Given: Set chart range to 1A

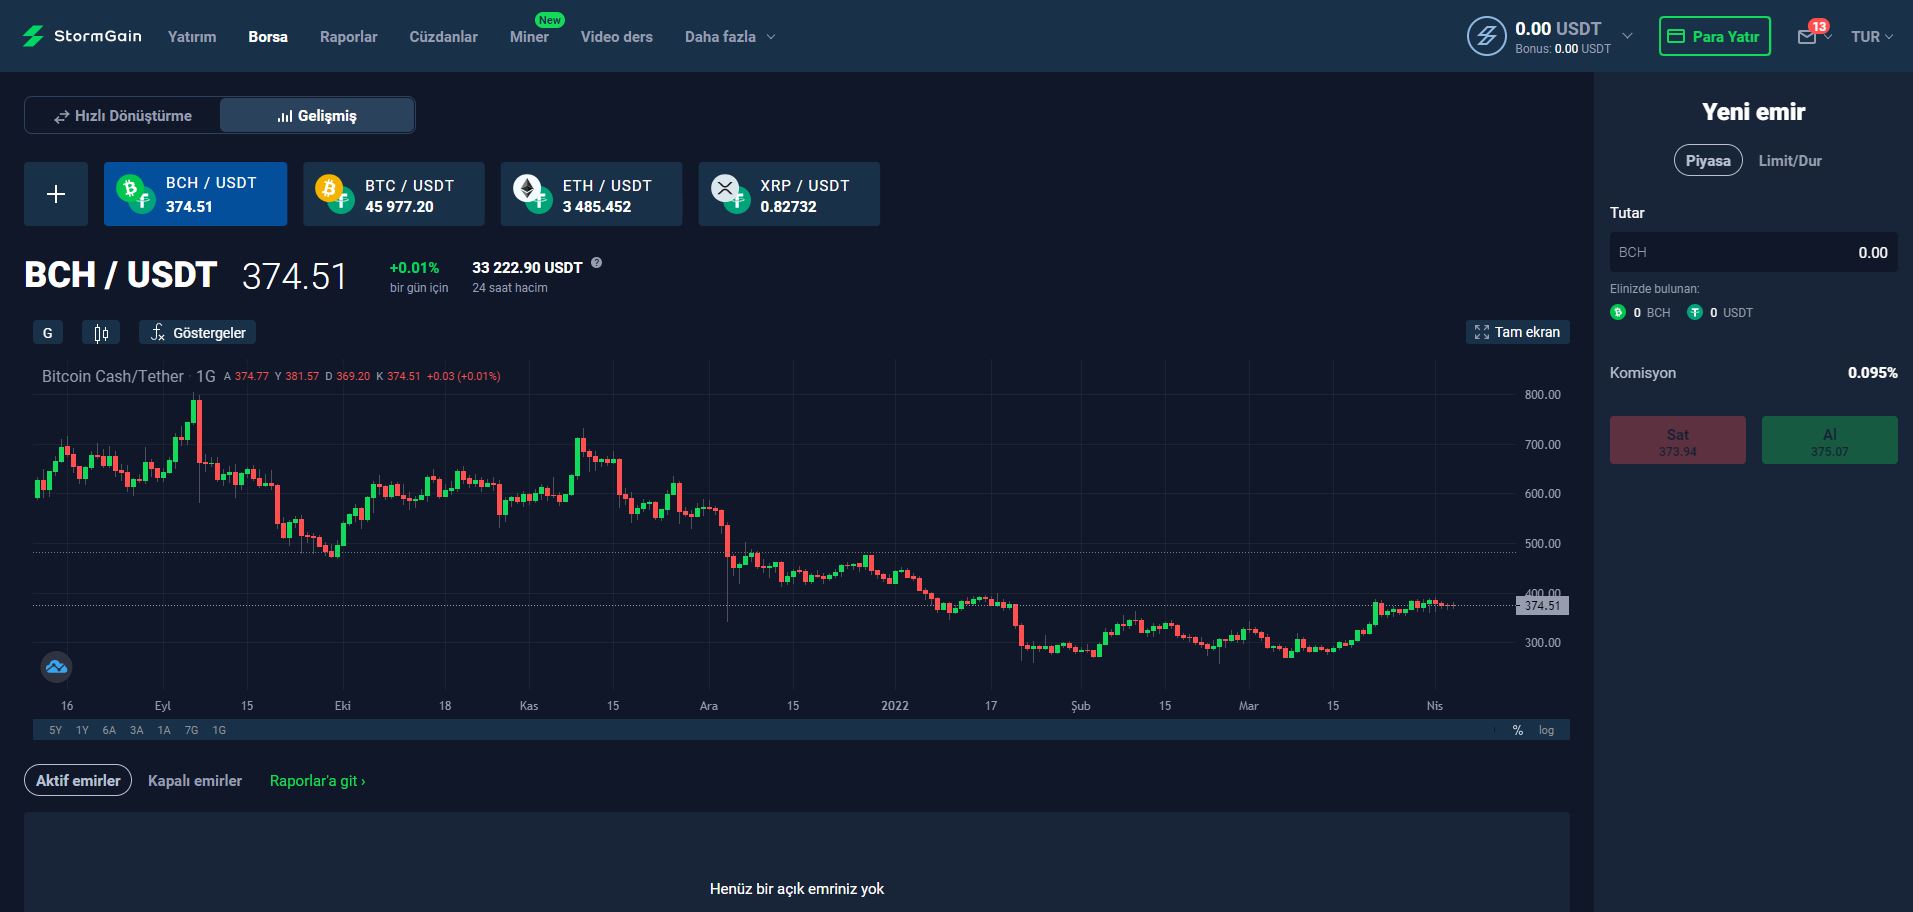Looking at the screenshot, I should point(164,730).
